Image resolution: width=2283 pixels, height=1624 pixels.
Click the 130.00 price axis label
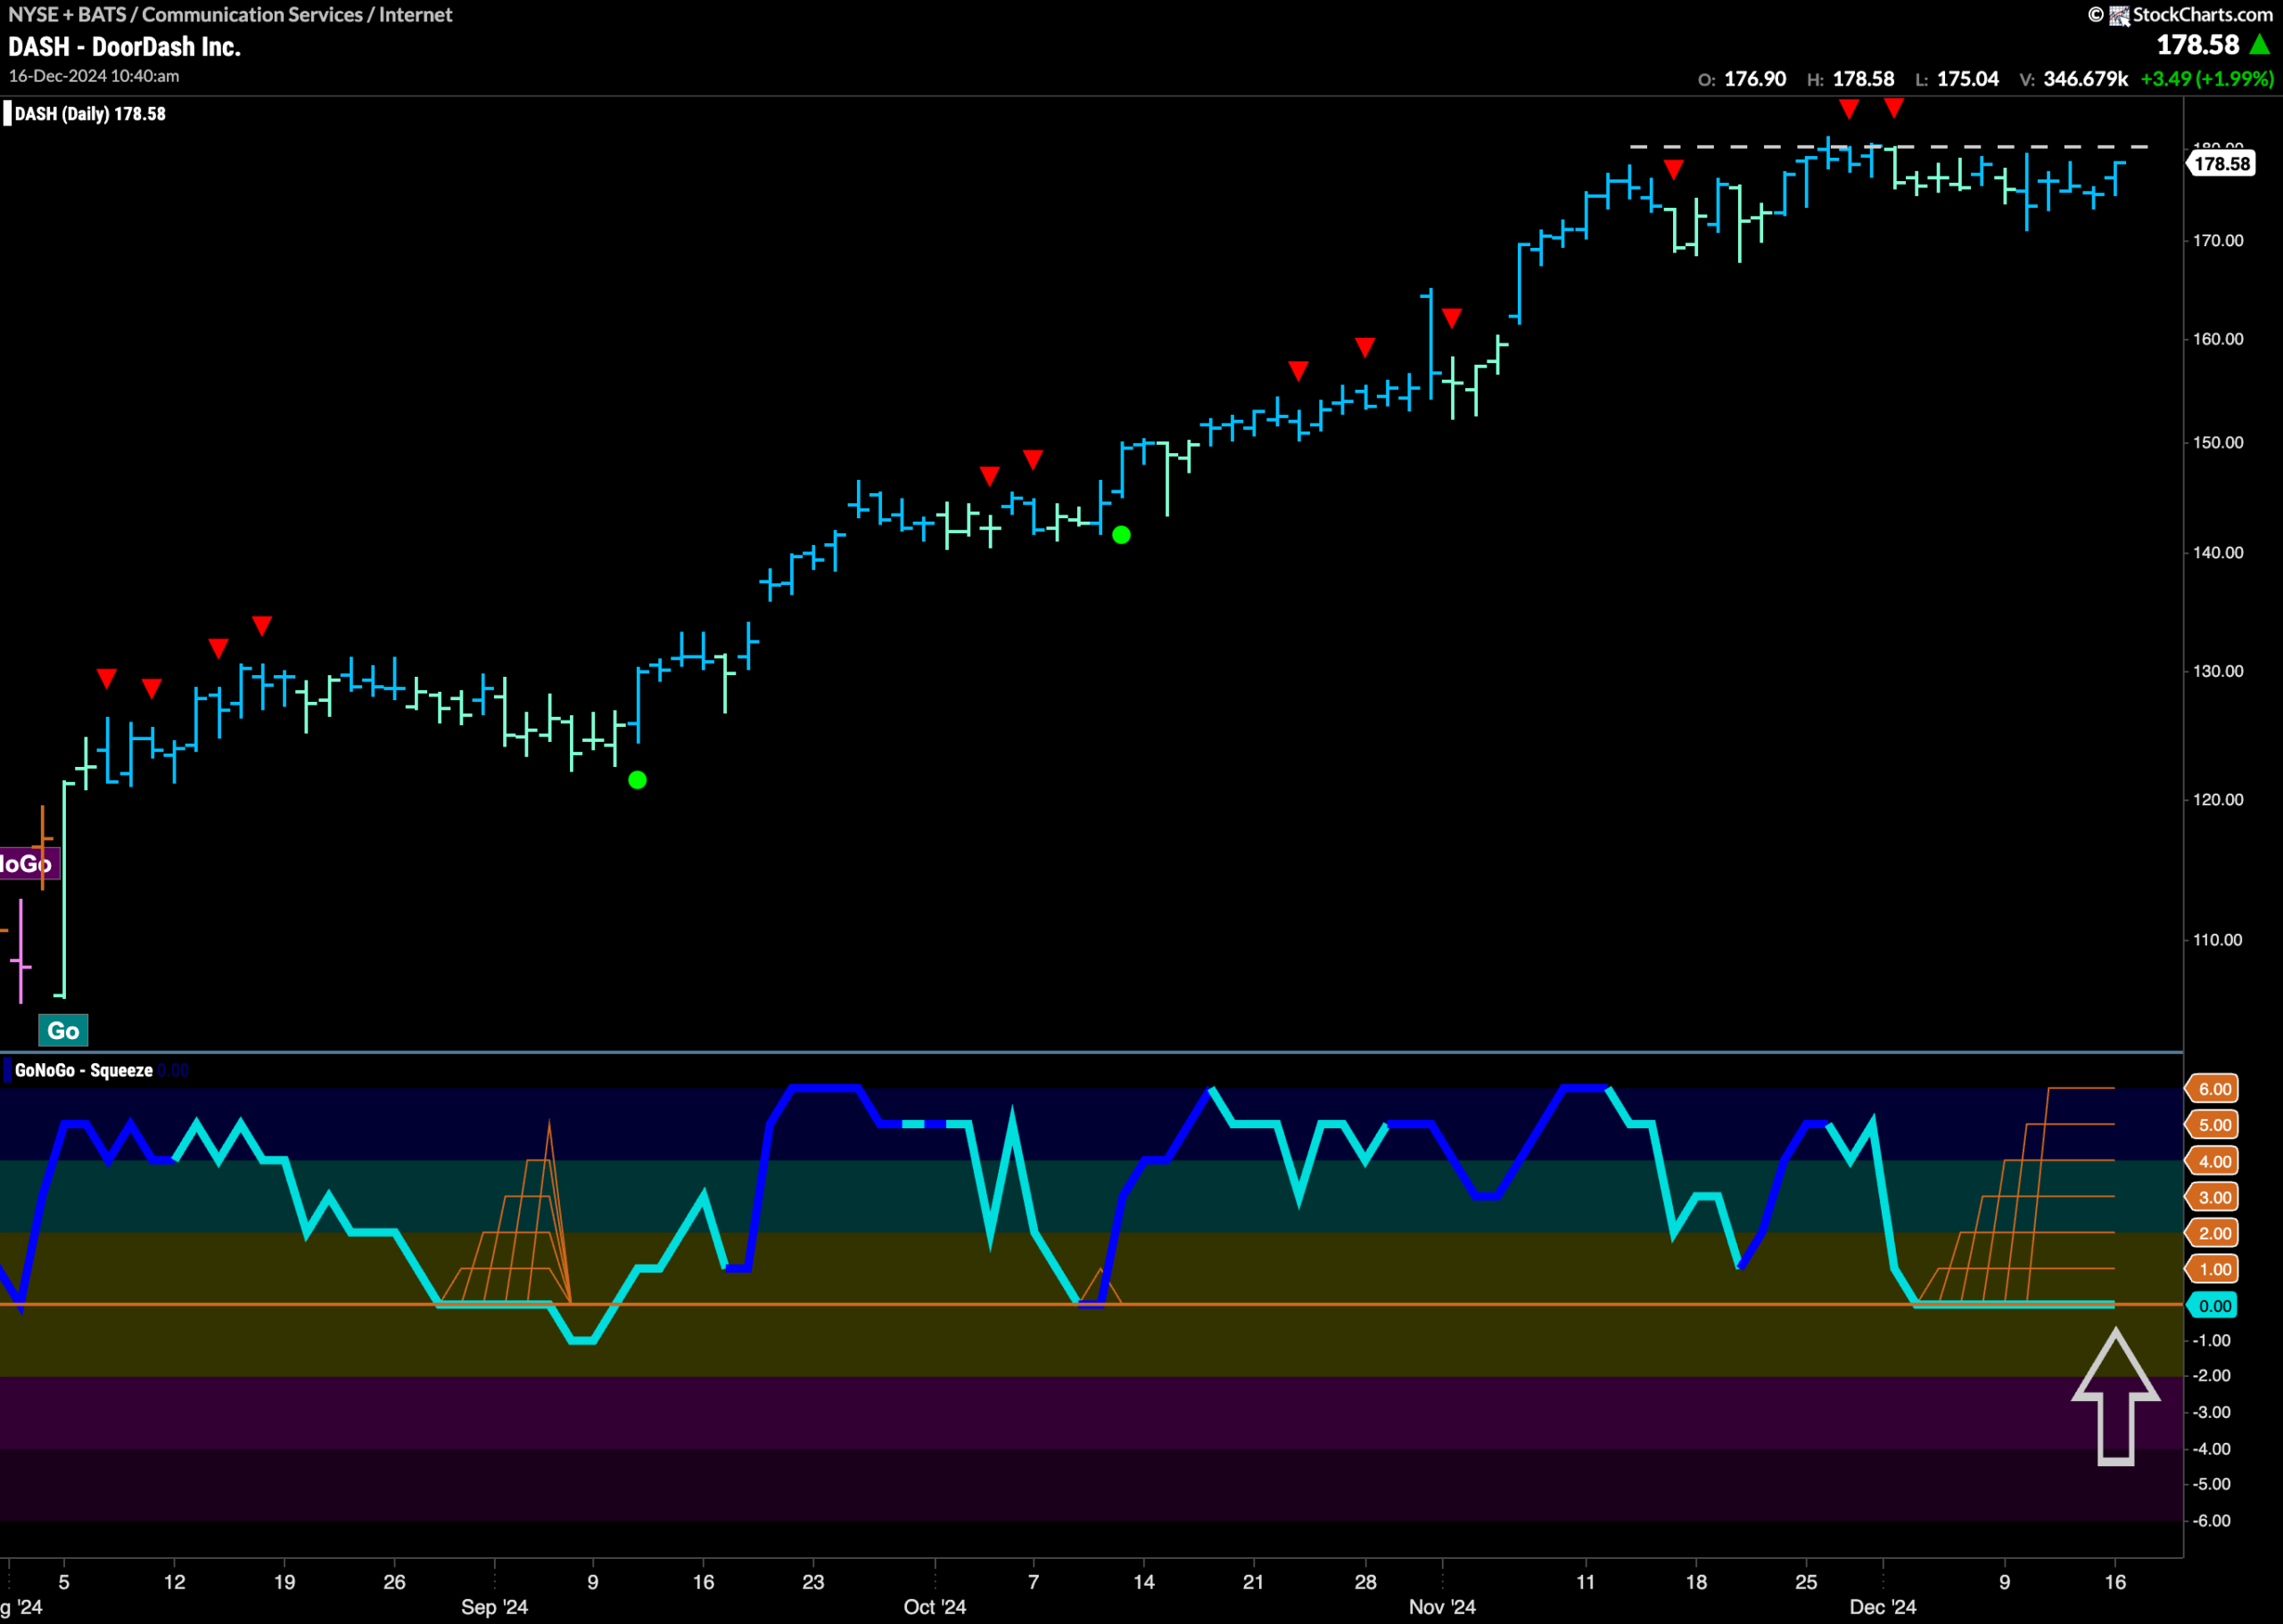click(2218, 671)
